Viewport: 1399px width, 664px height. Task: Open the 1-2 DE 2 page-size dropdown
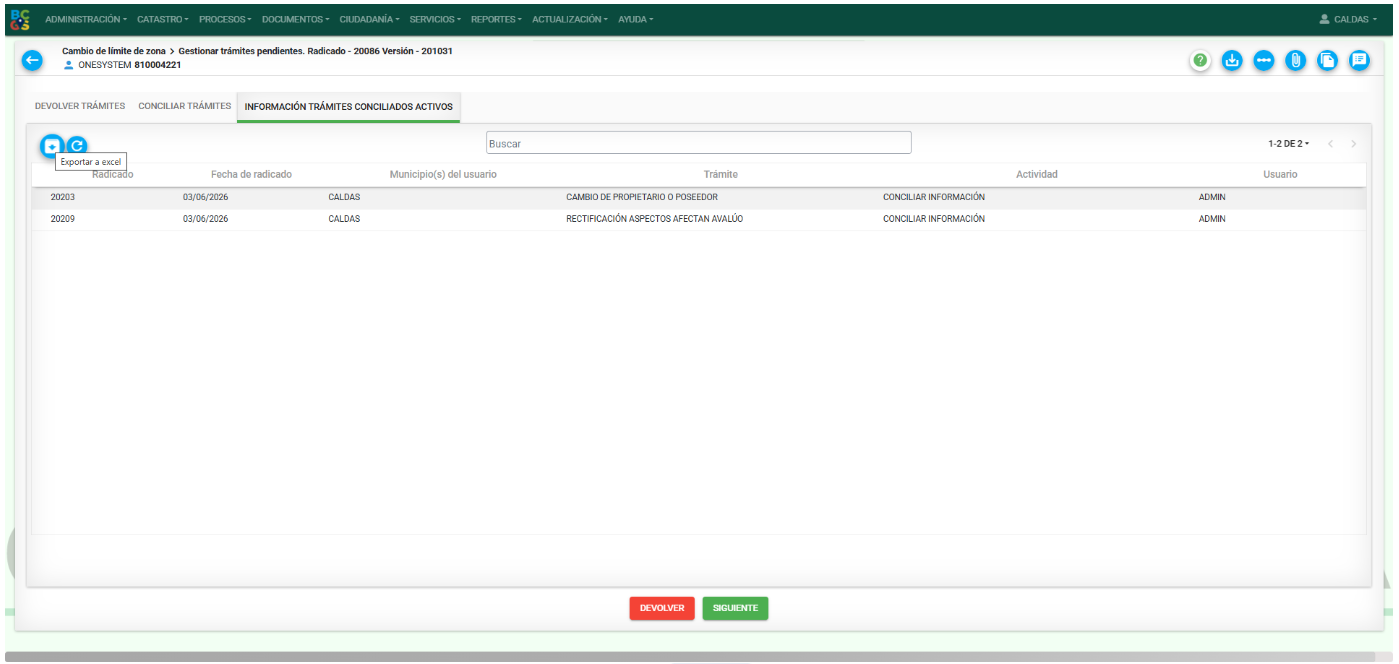coord(1288,144)
